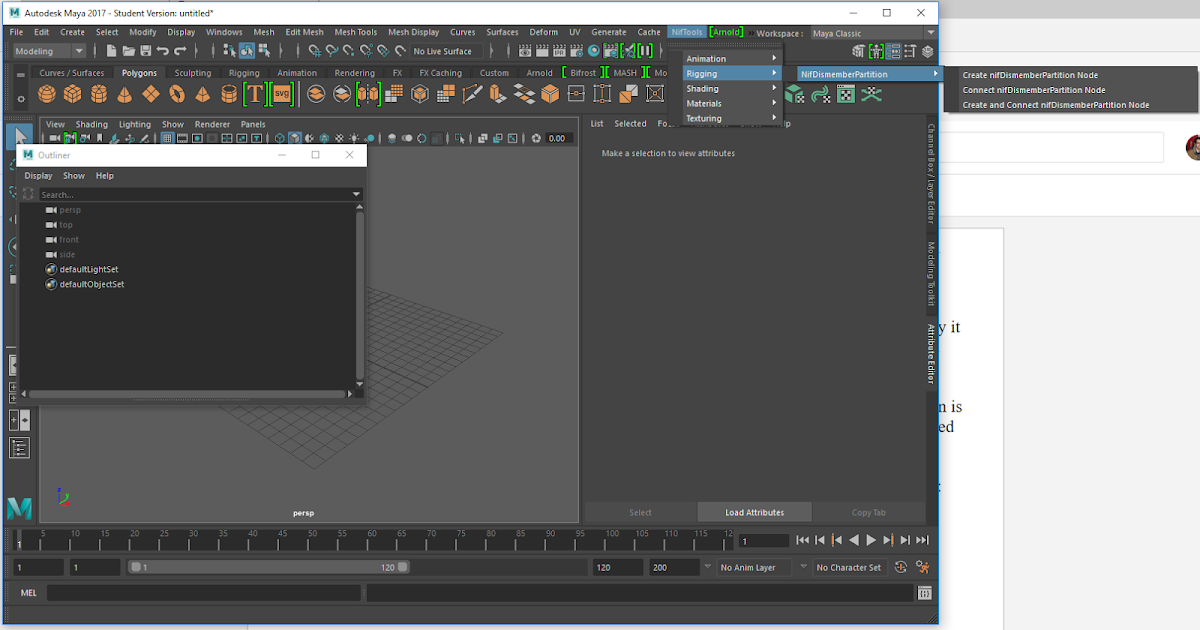Image resolution: width=1200 pixels, height=630 pixels.
Task: Toggle Select by hierarchy mode
Action: (229, 51)
